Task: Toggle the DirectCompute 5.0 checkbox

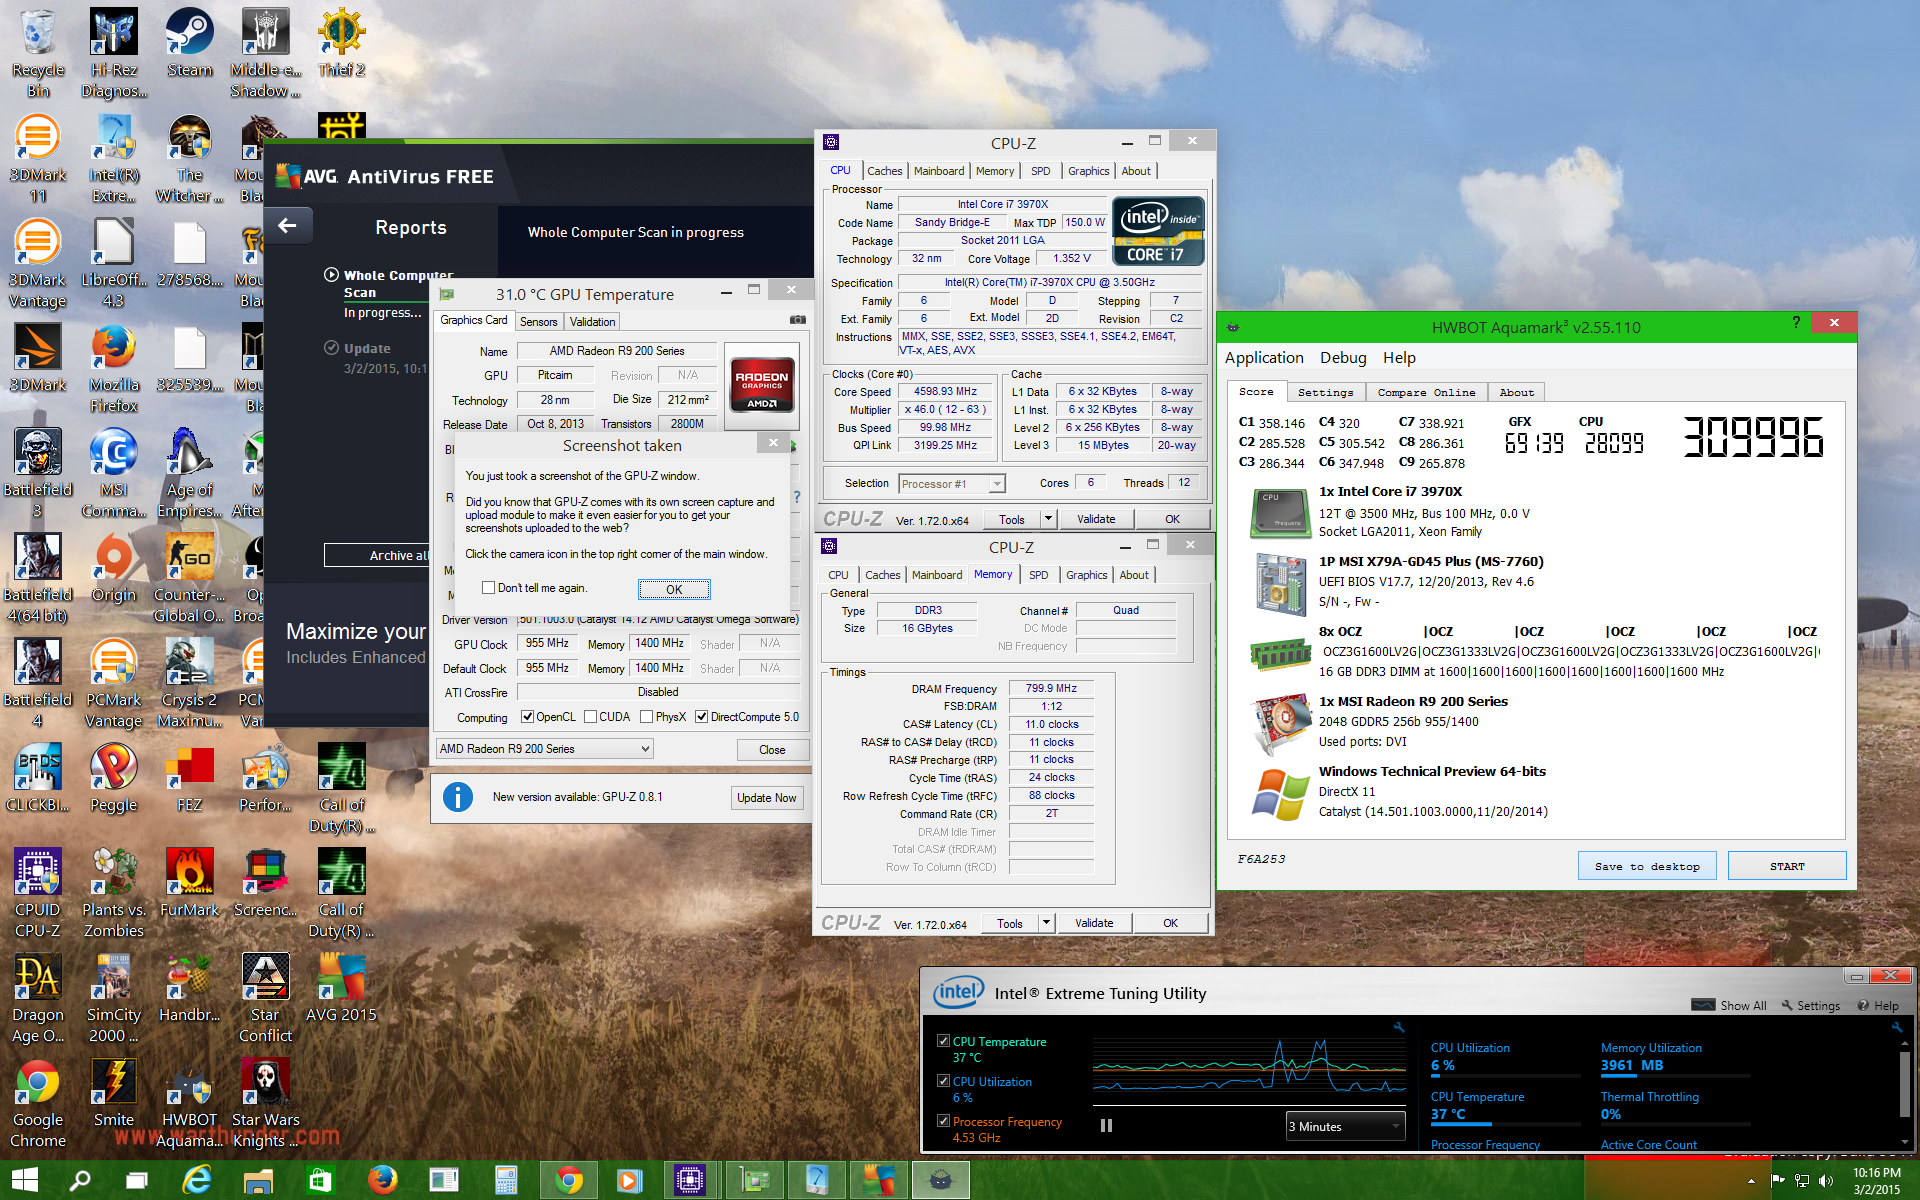Action: point(701,717)
